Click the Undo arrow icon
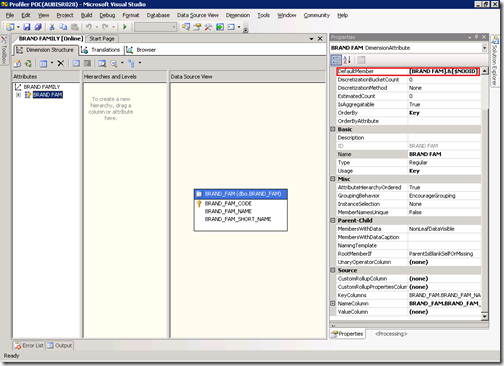 89,27
